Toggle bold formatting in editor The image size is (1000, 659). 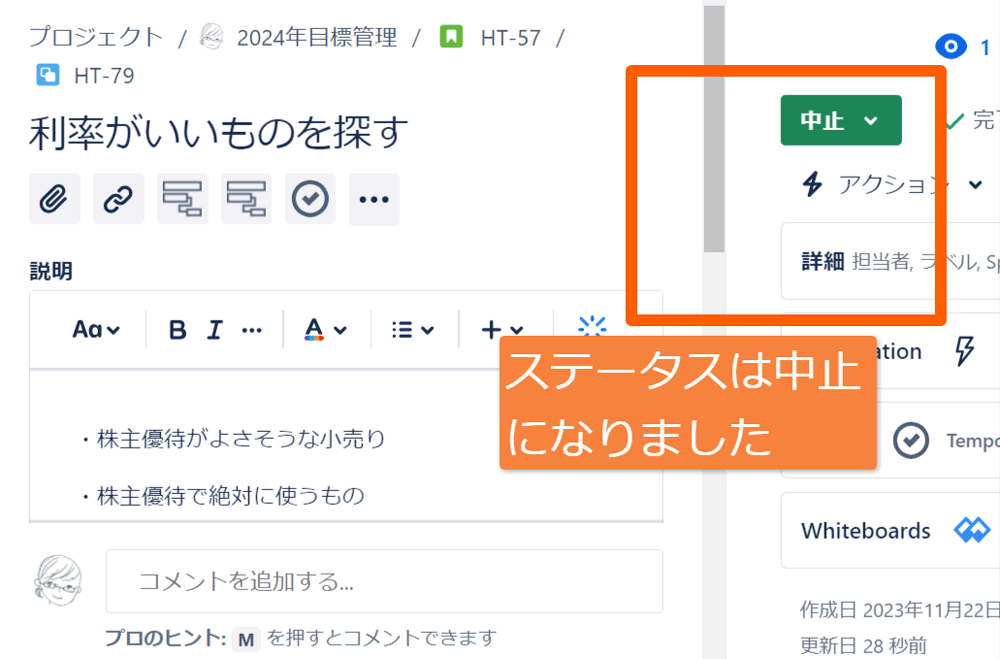tap(178, 330)
